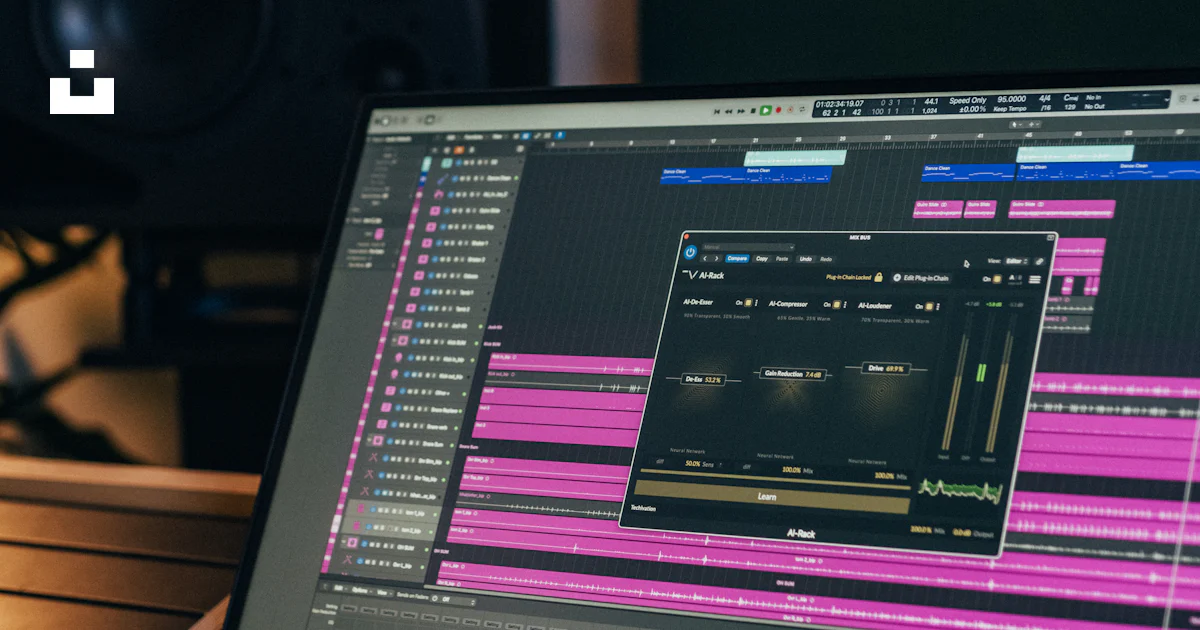Open the tracks area View menu

(497, 137)
